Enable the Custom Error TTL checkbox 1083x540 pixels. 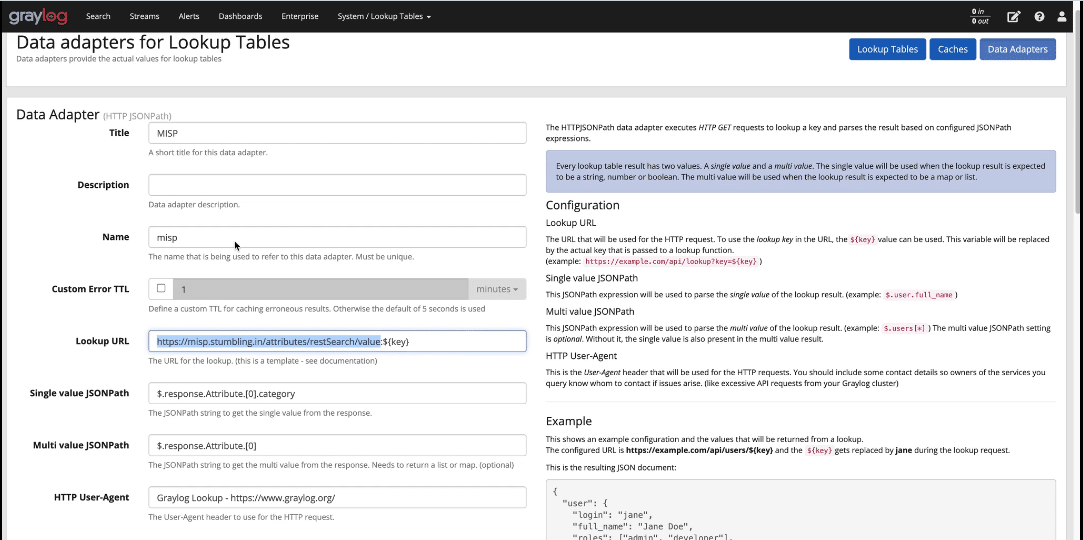161,289
